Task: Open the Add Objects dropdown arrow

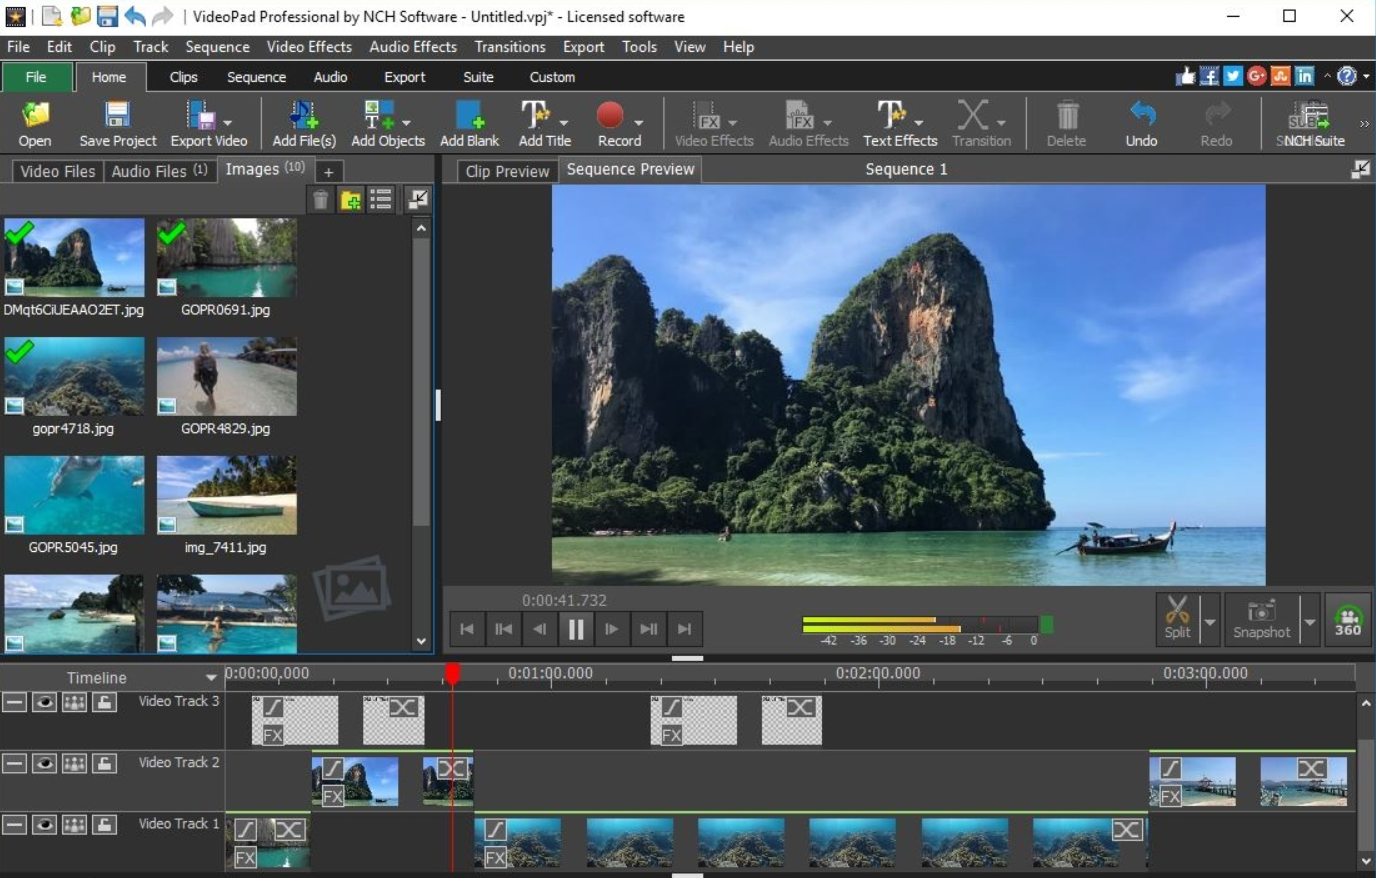Action: [x=406, y=122]
